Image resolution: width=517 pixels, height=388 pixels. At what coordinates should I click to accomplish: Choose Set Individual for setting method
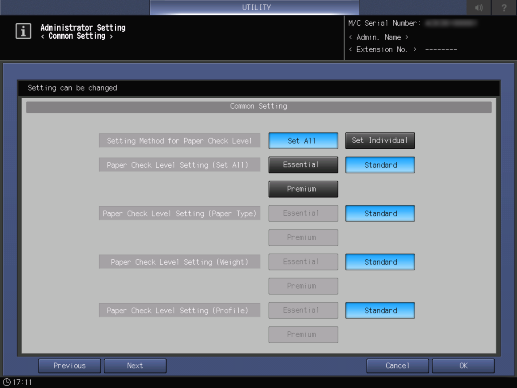380,141
